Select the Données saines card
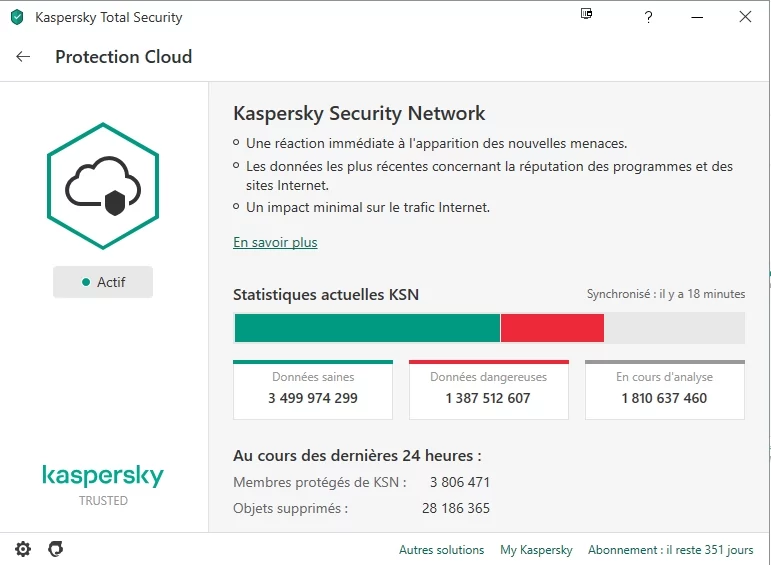The width and height of the screenshot is (771, 565). pos(313,390)
